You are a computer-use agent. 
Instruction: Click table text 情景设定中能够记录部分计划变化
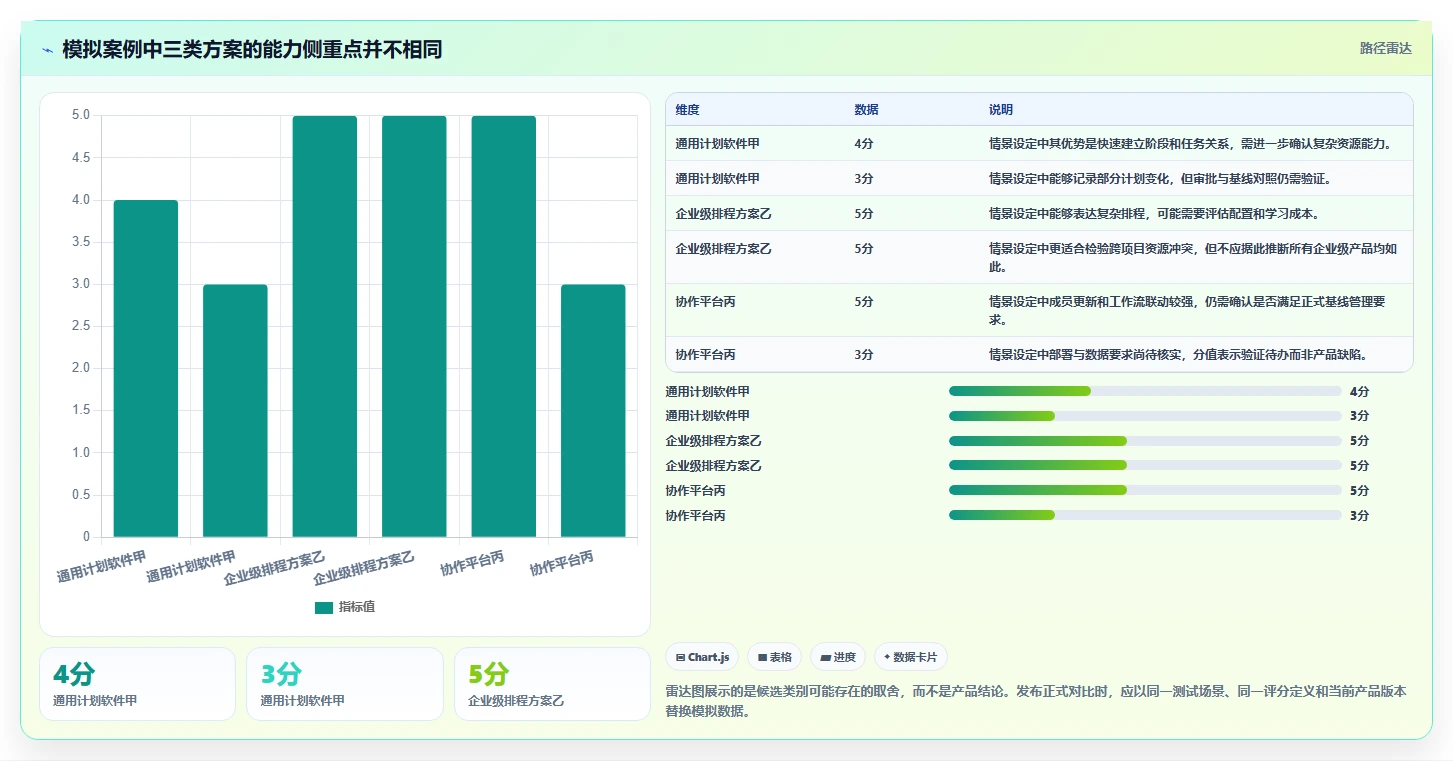pyautogui.click(x=1075, y=179)
